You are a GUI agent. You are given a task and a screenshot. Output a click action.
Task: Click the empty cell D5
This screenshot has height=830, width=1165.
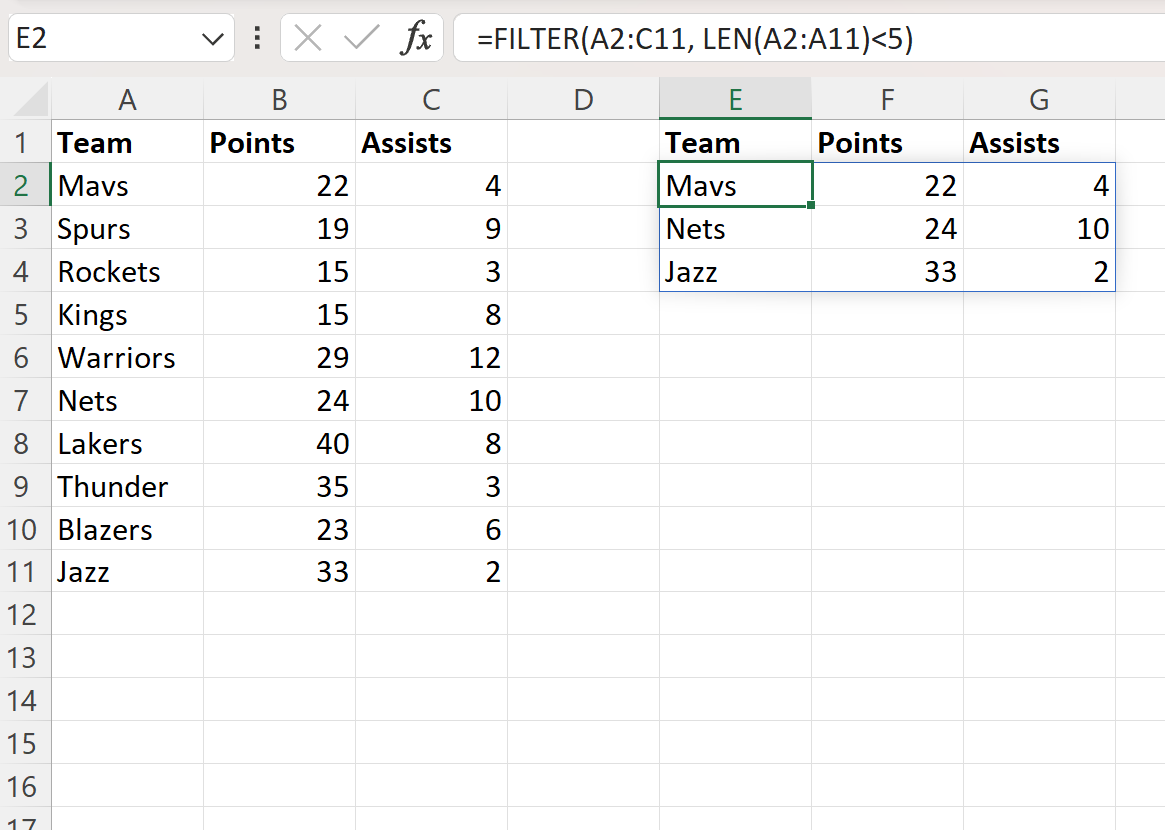[583, 314]
